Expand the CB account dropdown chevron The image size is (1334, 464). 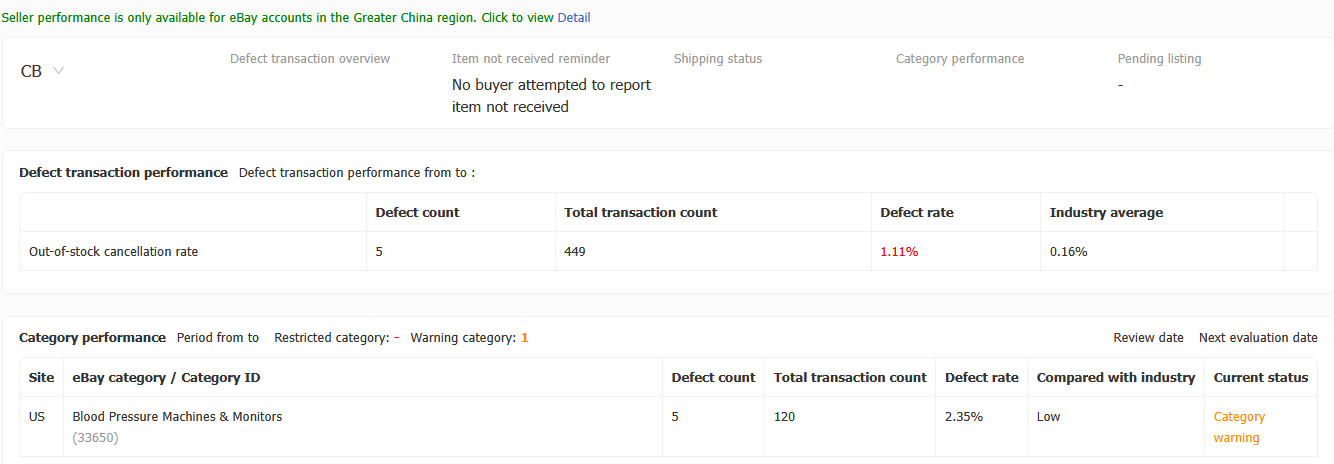[58, 71]
